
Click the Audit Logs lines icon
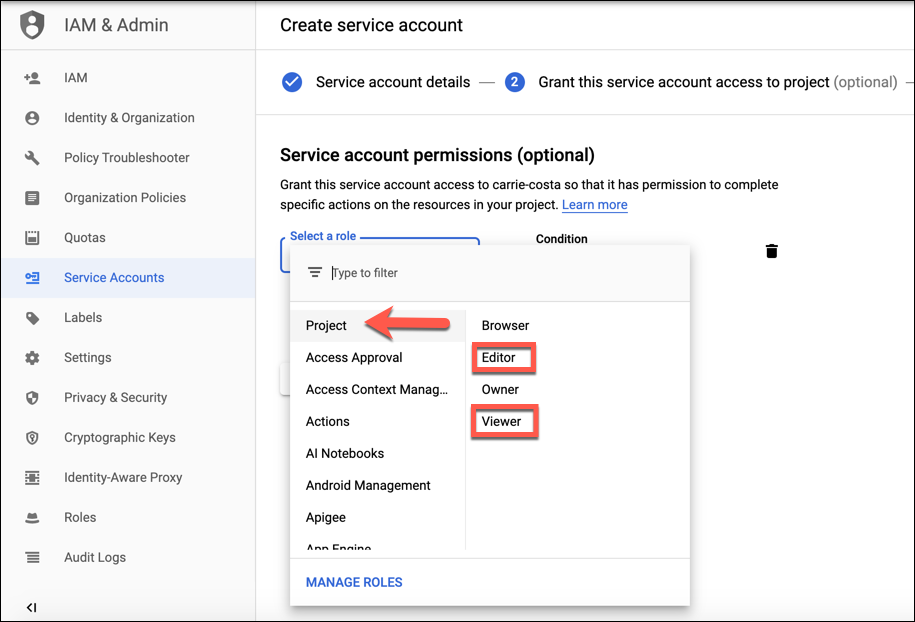32,558
